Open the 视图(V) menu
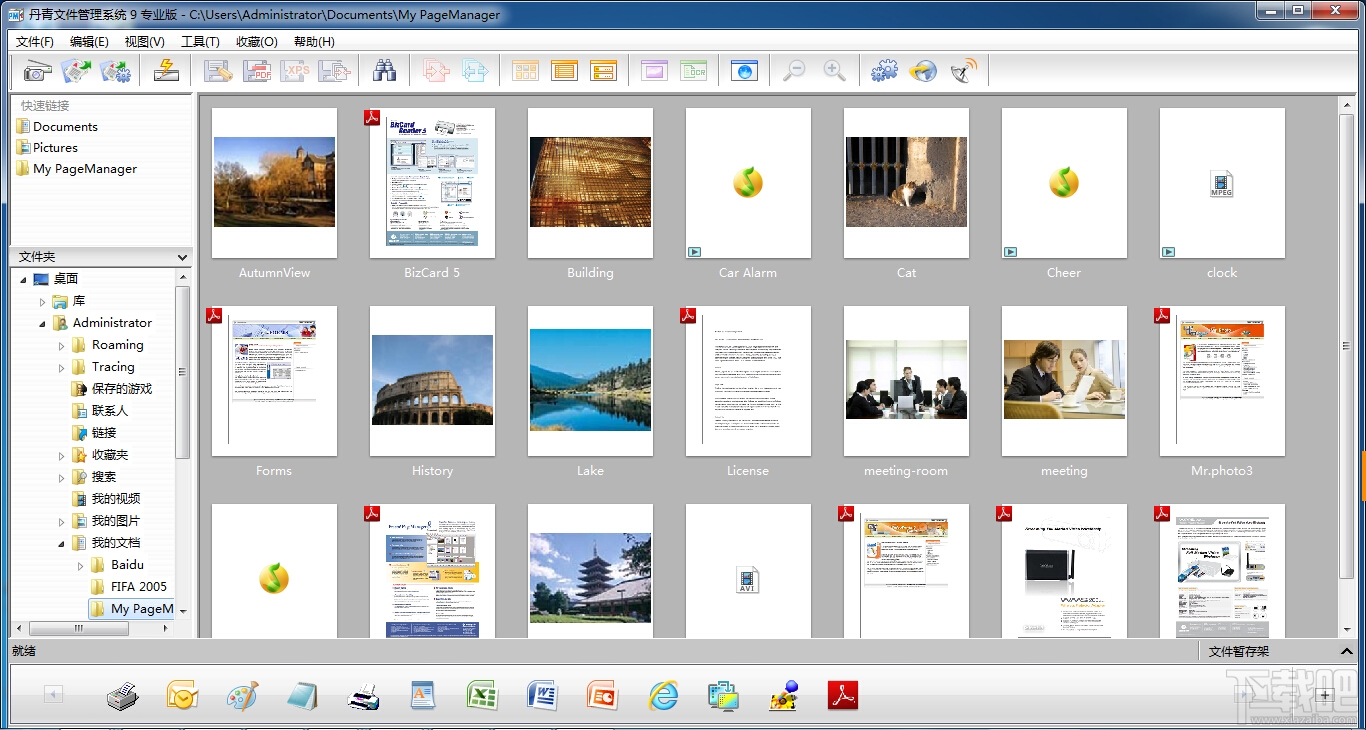This screenshot has height=730, width=1366. coord(144,42)
